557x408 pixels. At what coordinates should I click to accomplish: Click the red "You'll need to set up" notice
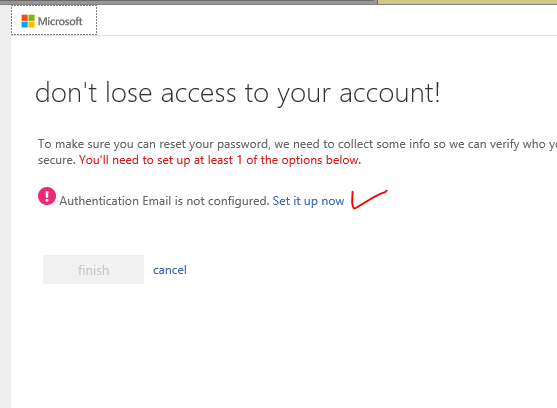220,160
